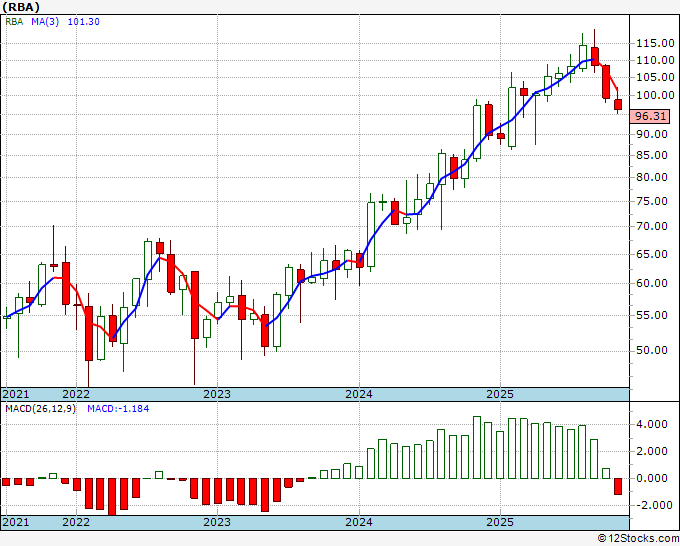Click the 100.00 price axis label
680x546 pixels.
[655, 95]
